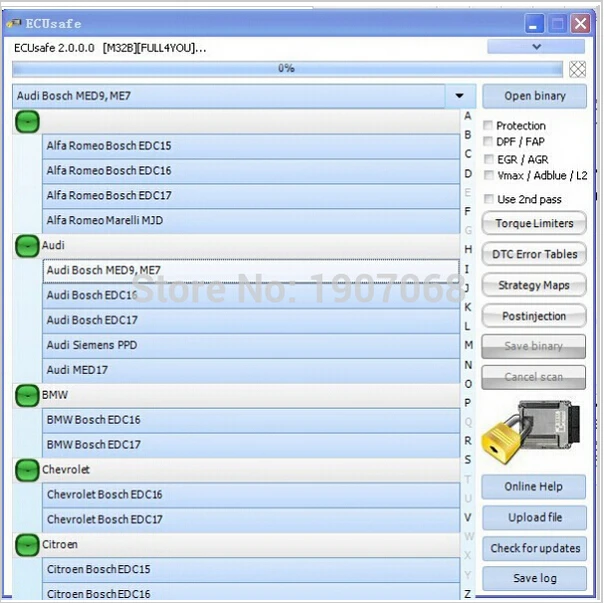Screen dimensions: 604x603
Task: Jump to letter S in index
Action: (x=468, y=460)
